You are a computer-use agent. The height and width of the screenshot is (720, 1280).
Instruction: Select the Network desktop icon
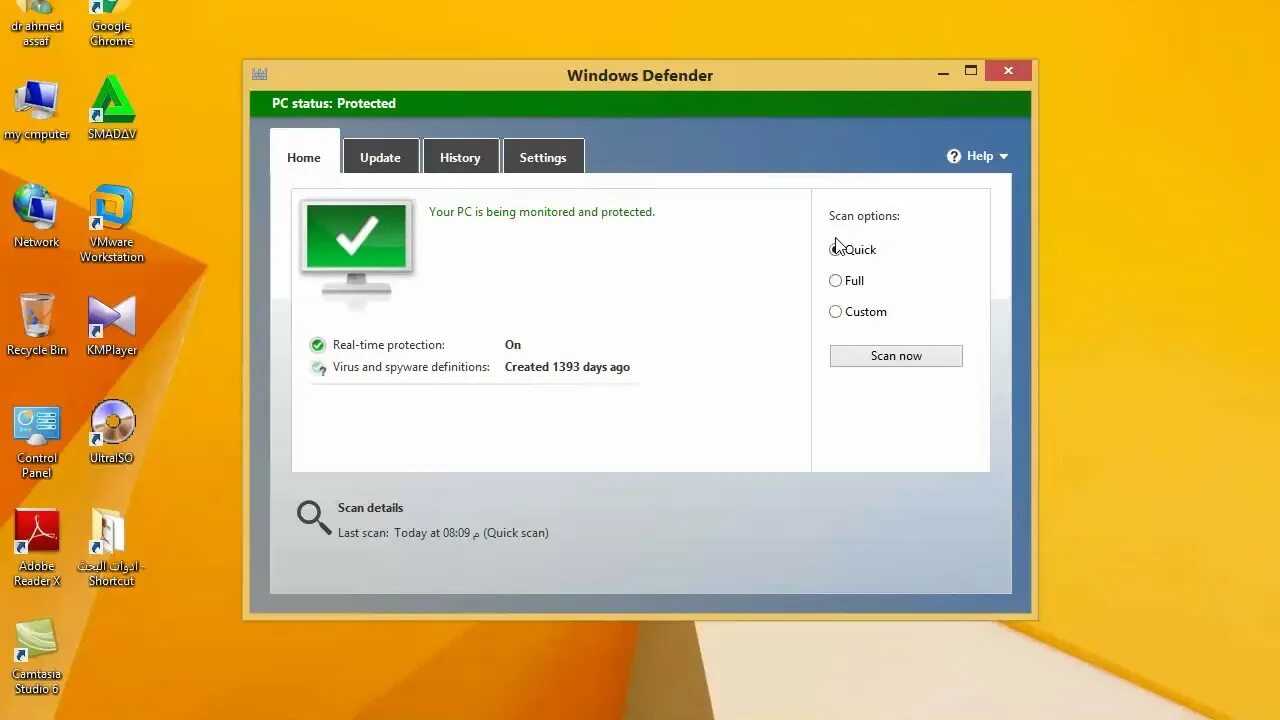click(37, 217)
